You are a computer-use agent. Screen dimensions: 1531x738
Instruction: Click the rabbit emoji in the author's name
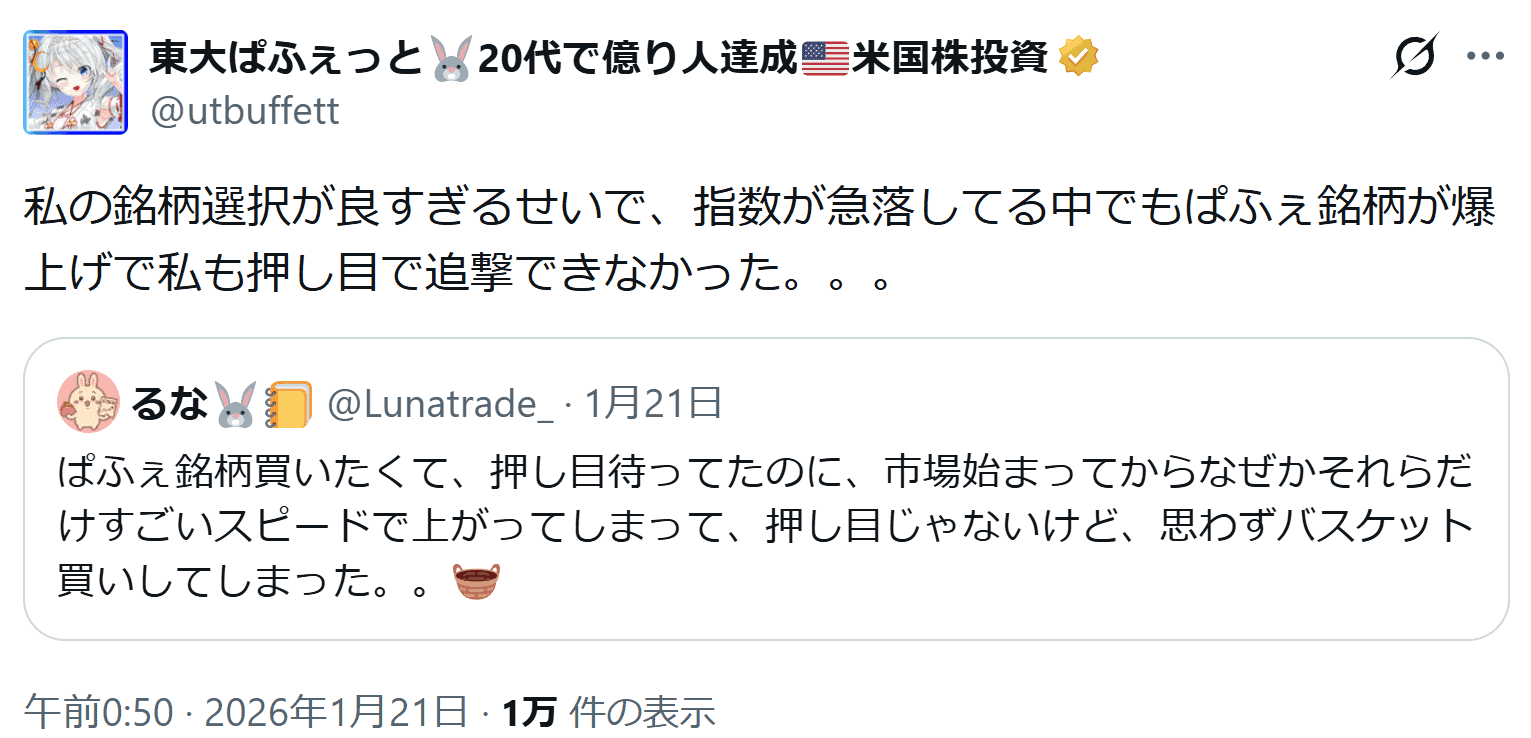pos(454,60)
